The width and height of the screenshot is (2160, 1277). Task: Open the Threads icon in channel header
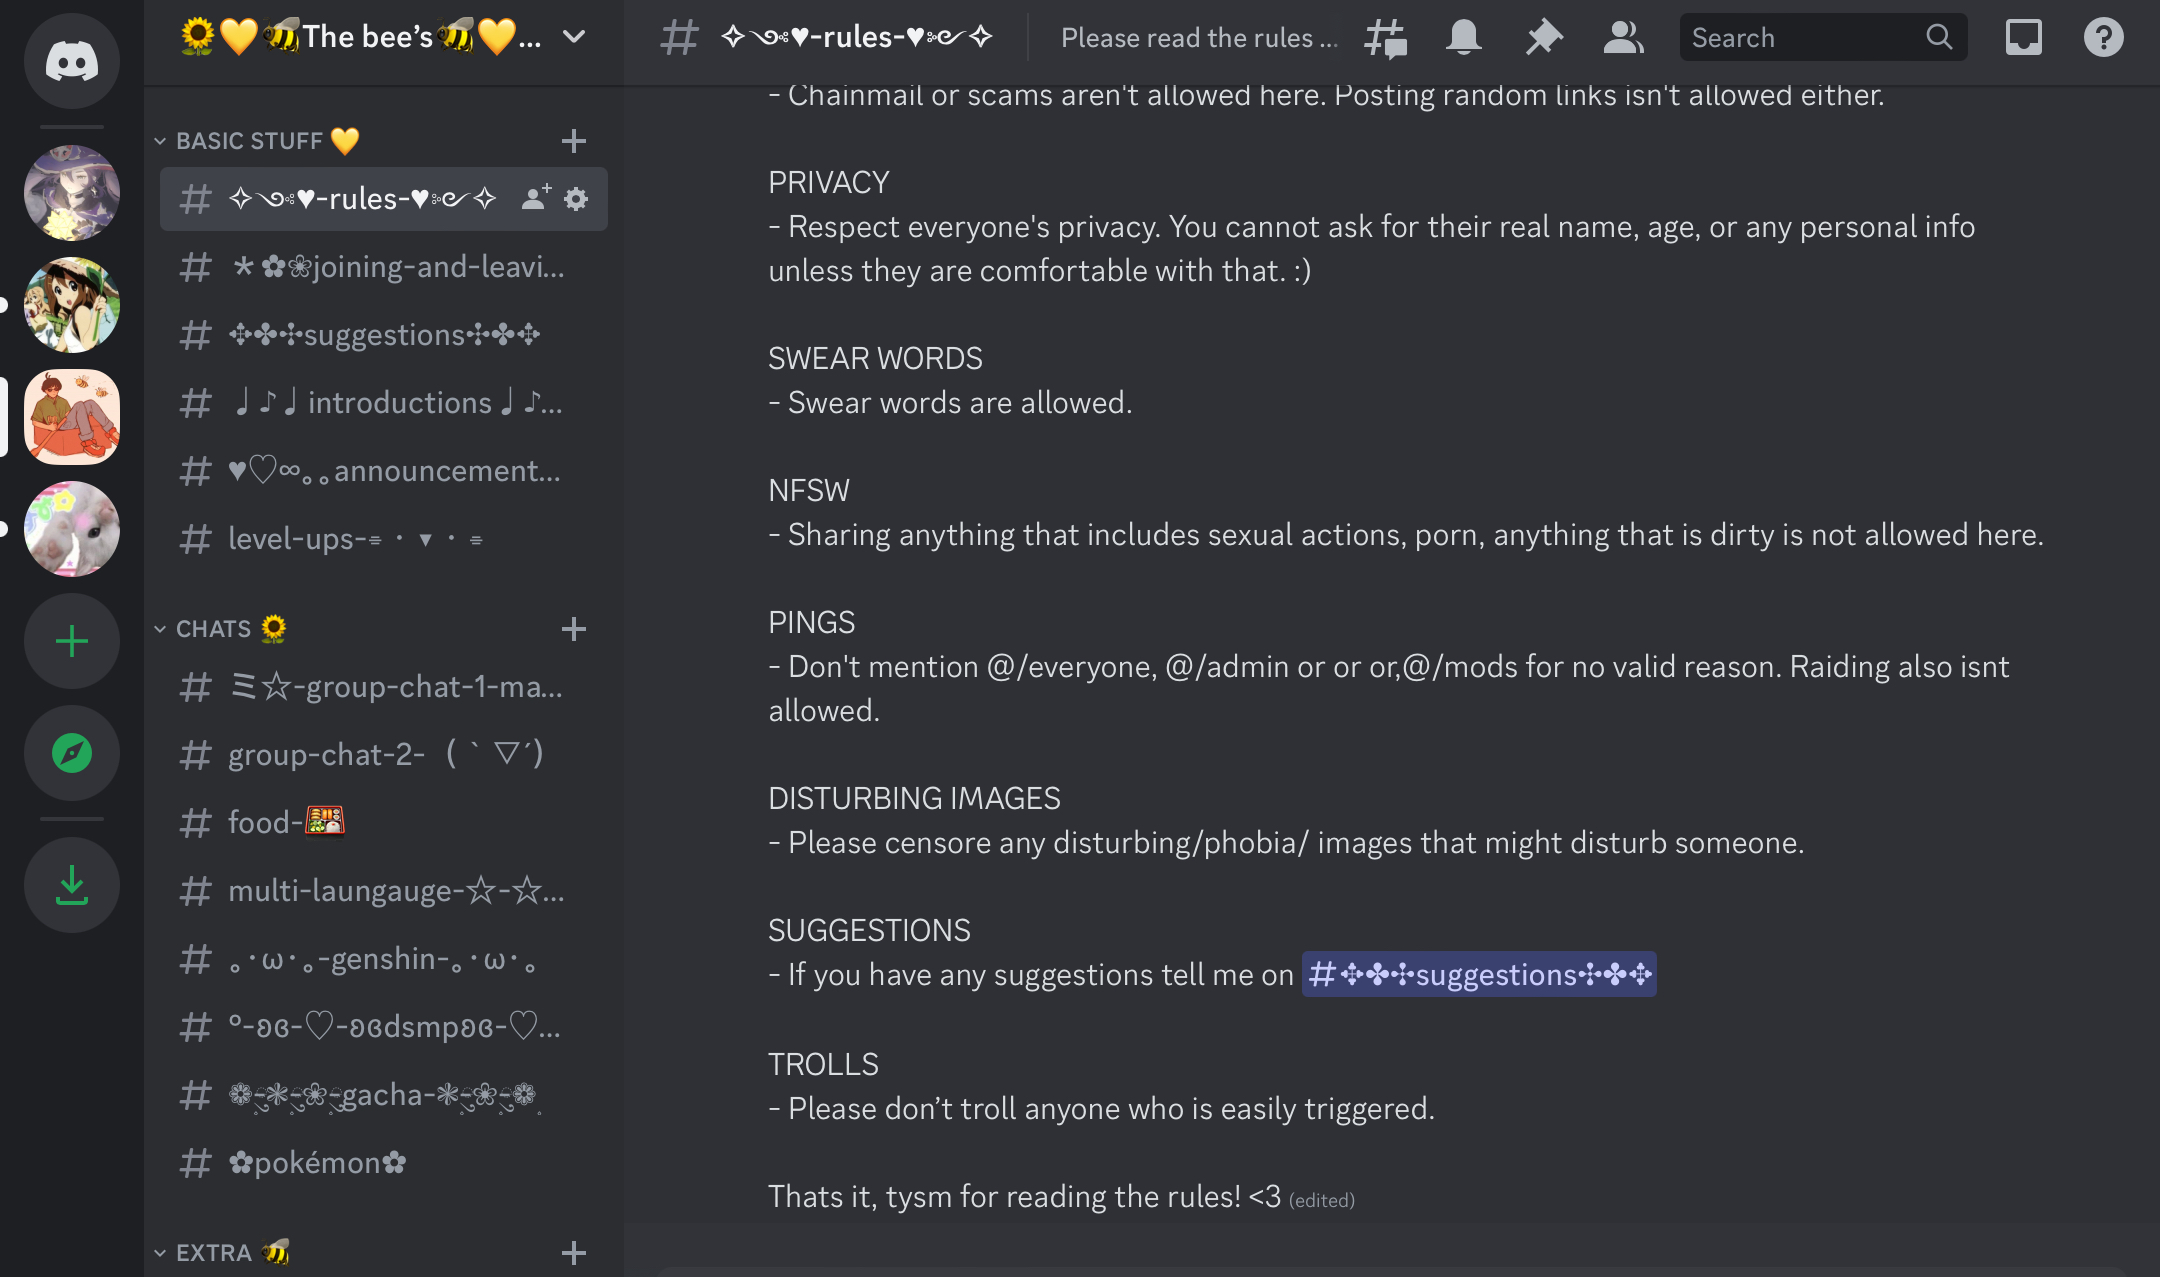coord(1385,37)
